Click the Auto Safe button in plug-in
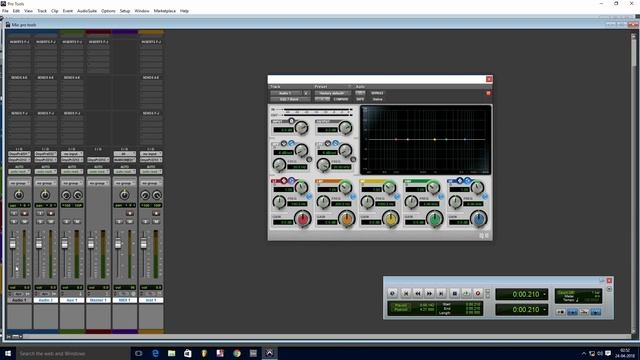640x360 pixels. pos(360,99)
